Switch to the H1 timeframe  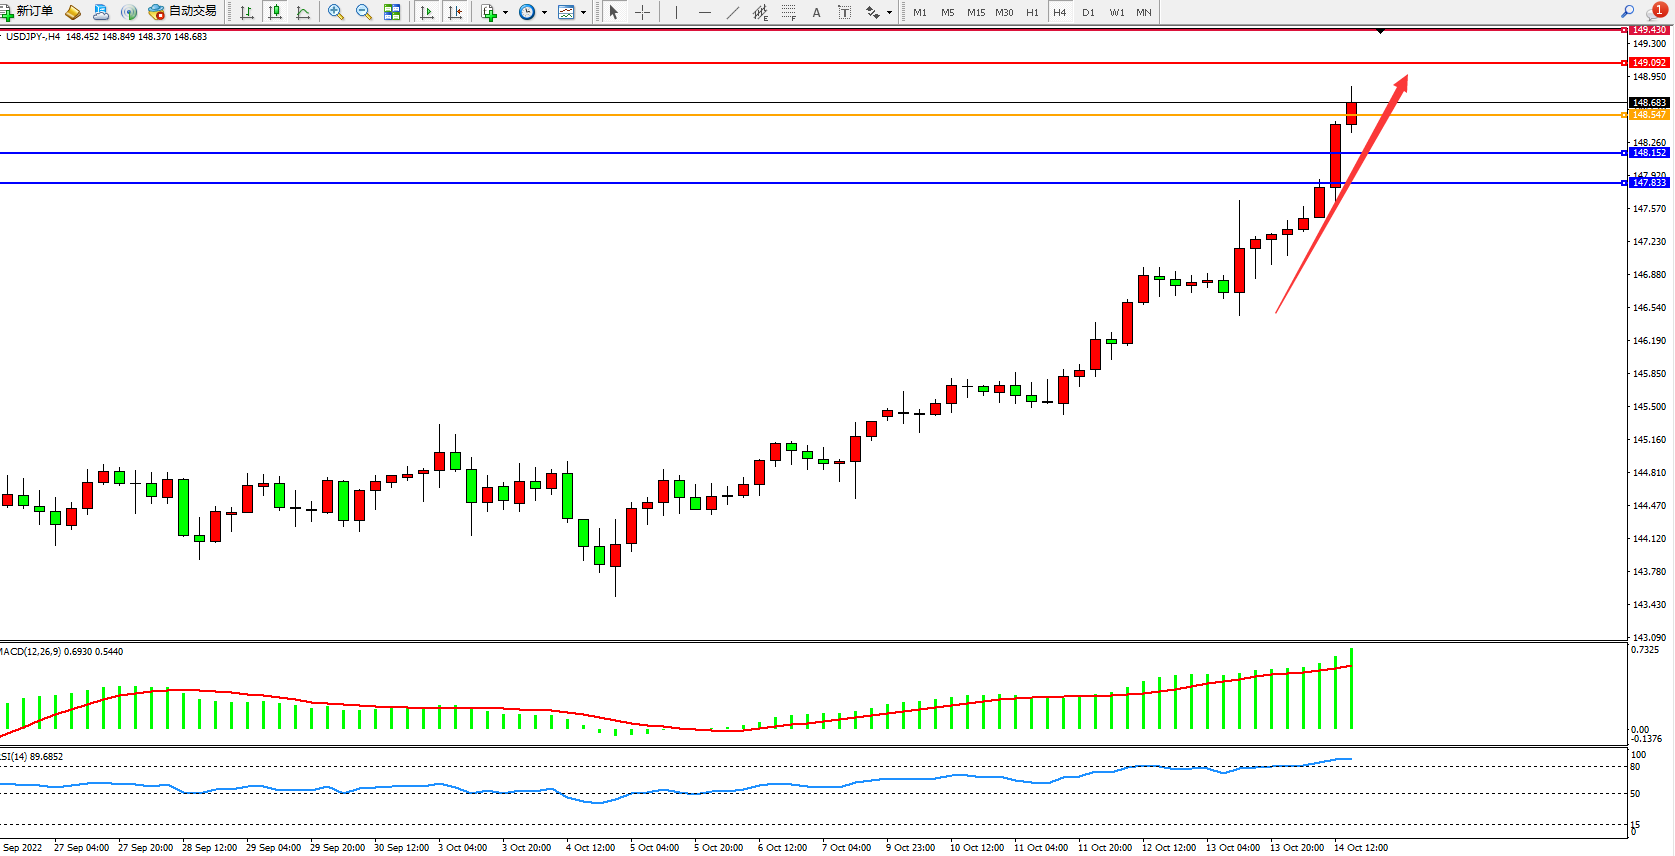coord(1032,13)
